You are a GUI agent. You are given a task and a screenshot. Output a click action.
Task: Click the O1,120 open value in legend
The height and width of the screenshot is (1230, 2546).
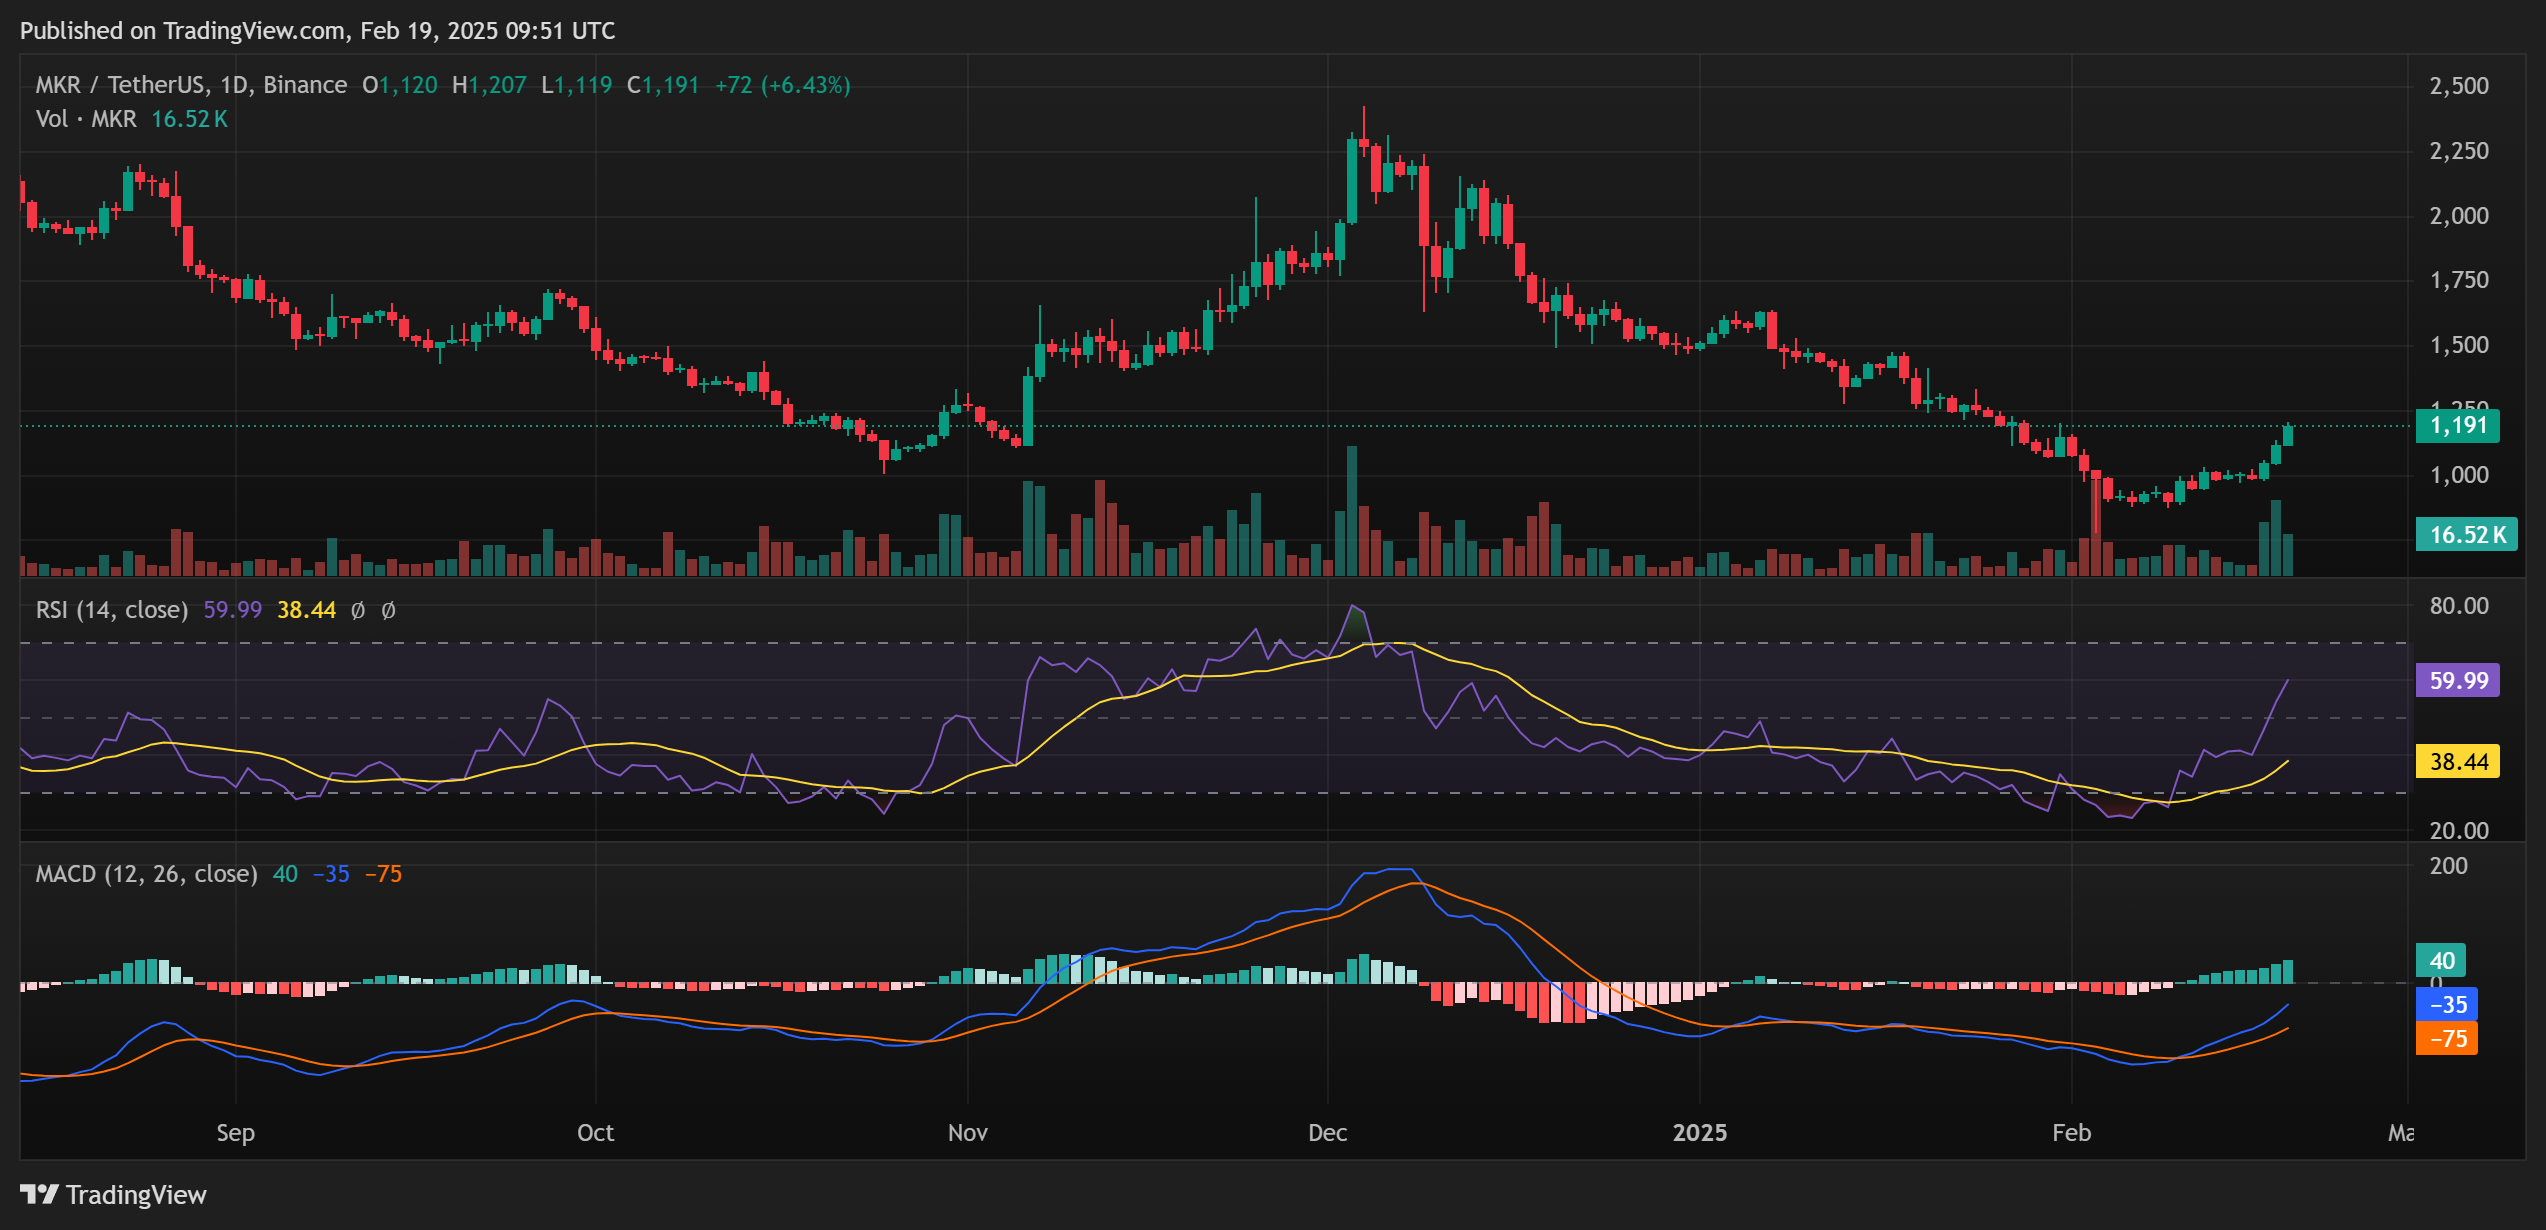pyautogui.click(x=400, y=85)
